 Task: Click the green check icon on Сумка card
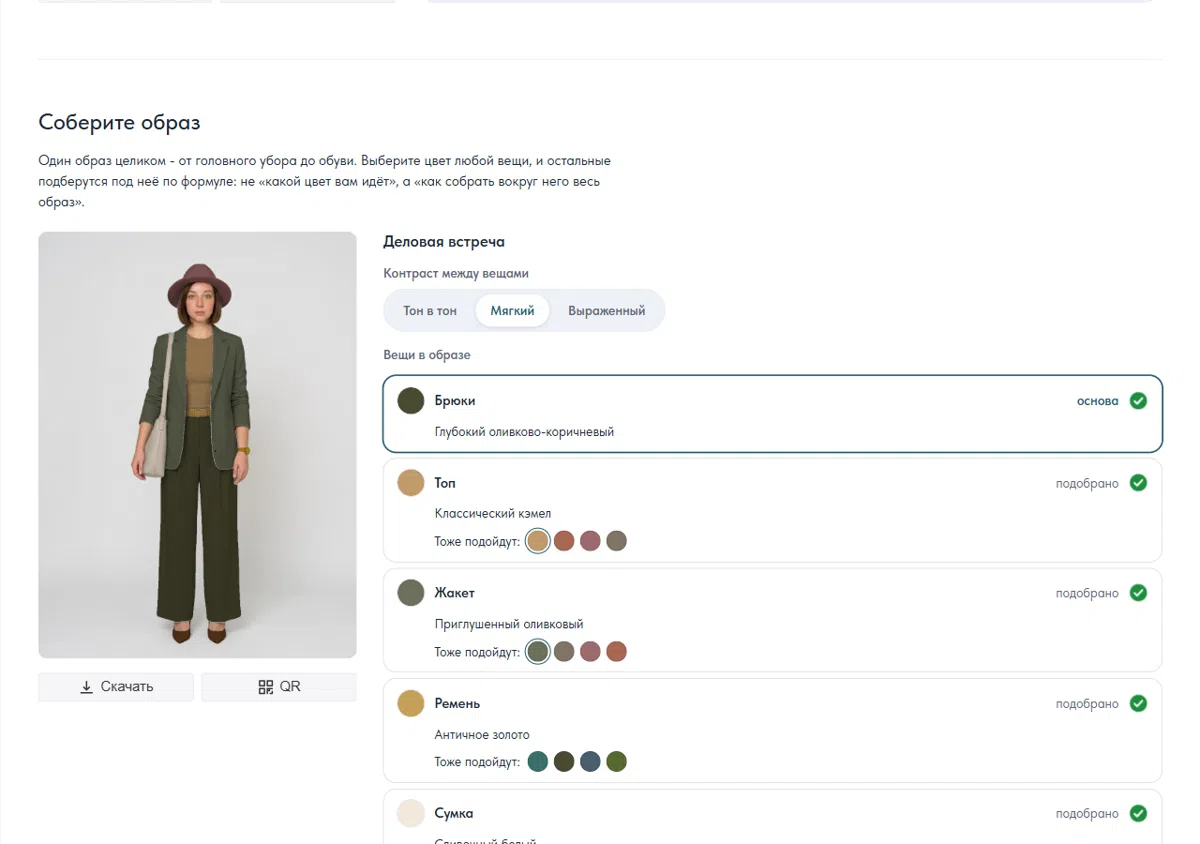tap(1138, 814)
